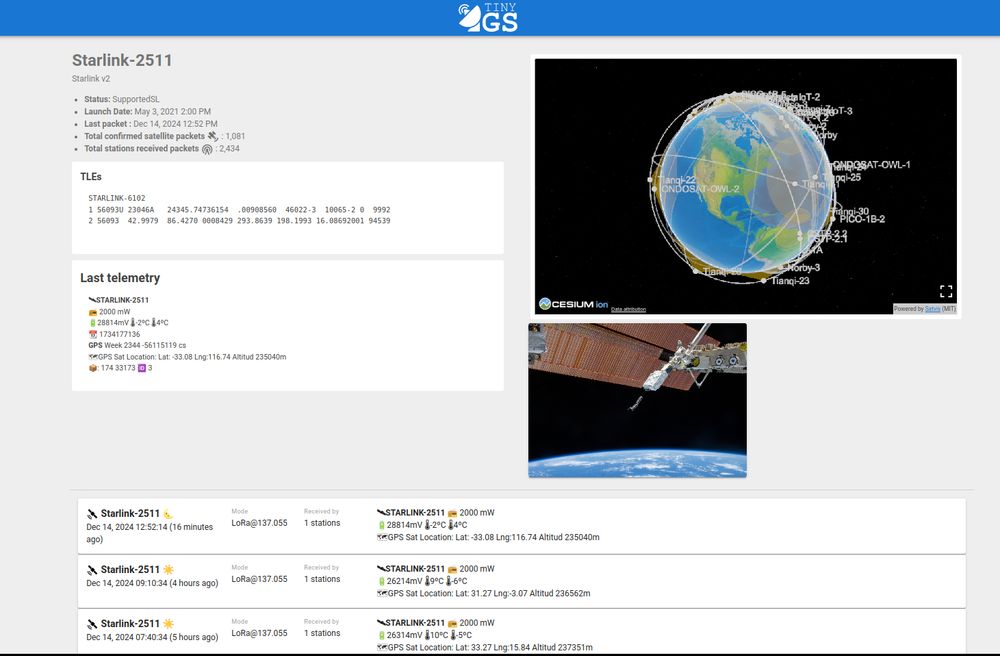The height and width of the screenshot is (656, 1000).
Task: Click the thermometer icon beside 9ºC
Action: (428, 581)
